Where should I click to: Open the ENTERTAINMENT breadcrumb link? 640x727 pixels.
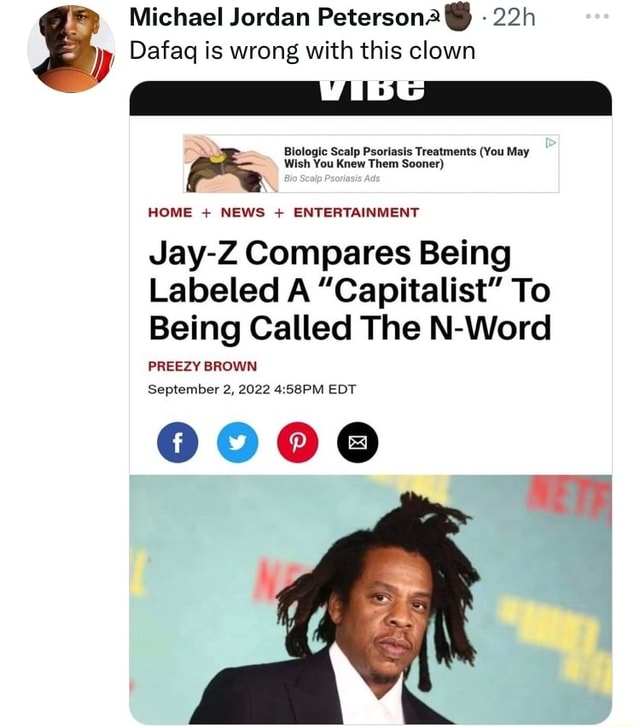click(x=356, y=212)
